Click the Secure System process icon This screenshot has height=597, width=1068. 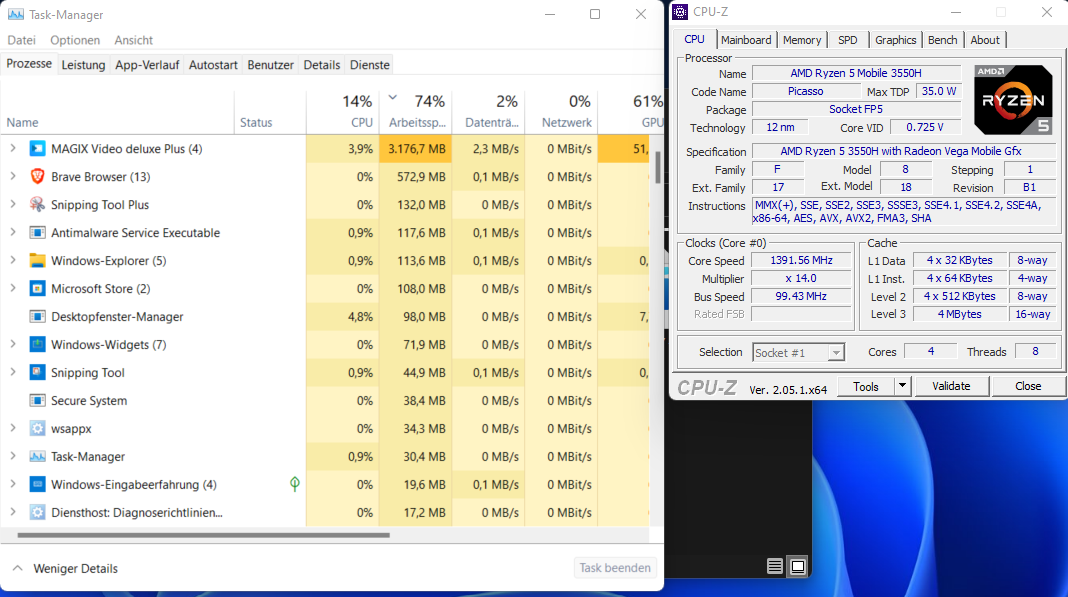click(37, 400)
